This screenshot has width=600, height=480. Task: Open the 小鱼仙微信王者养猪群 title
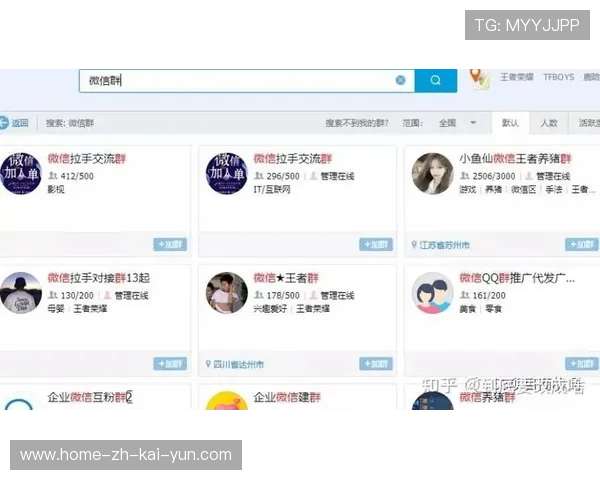pos(515,158)
